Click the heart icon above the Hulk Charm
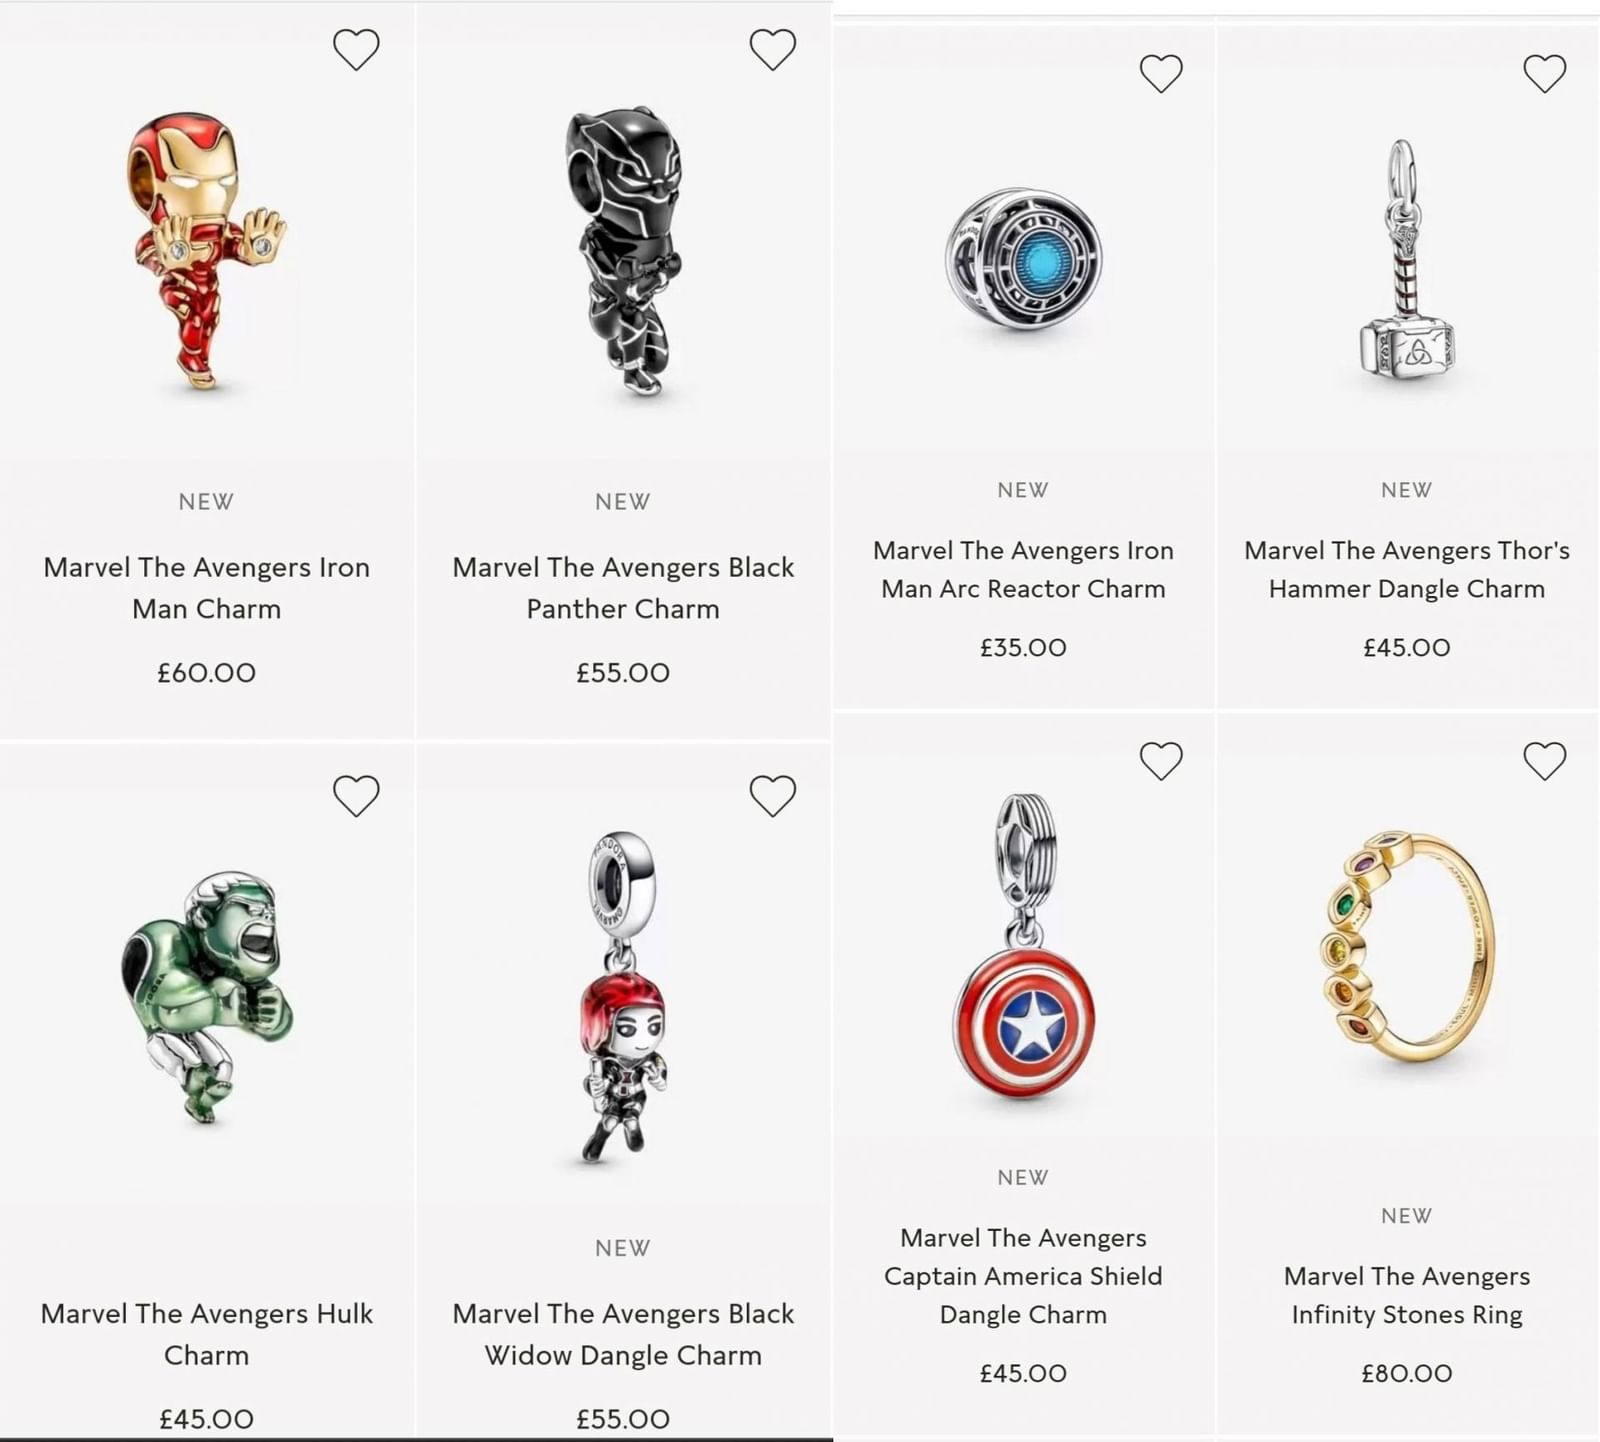The width and height of the screenshot is (1600, 1442). point(357,793)
